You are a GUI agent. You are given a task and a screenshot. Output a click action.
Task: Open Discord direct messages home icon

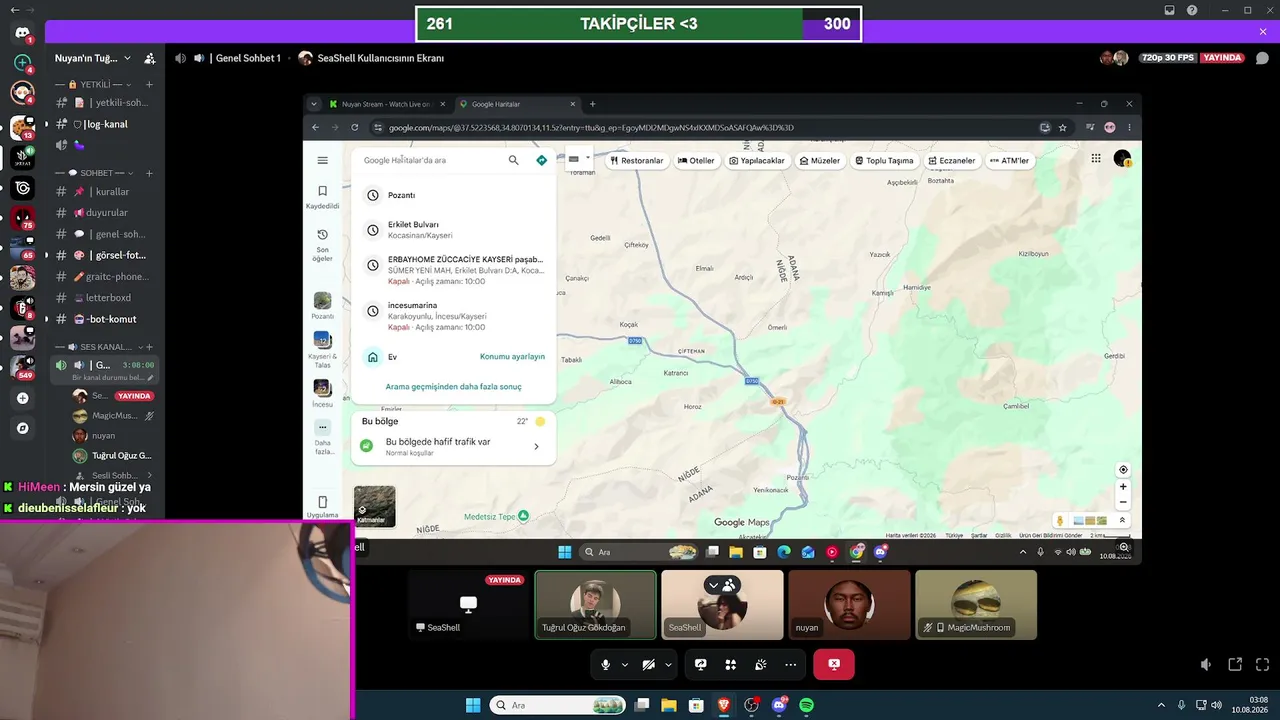pyautogui.click(x=22, y=33)
